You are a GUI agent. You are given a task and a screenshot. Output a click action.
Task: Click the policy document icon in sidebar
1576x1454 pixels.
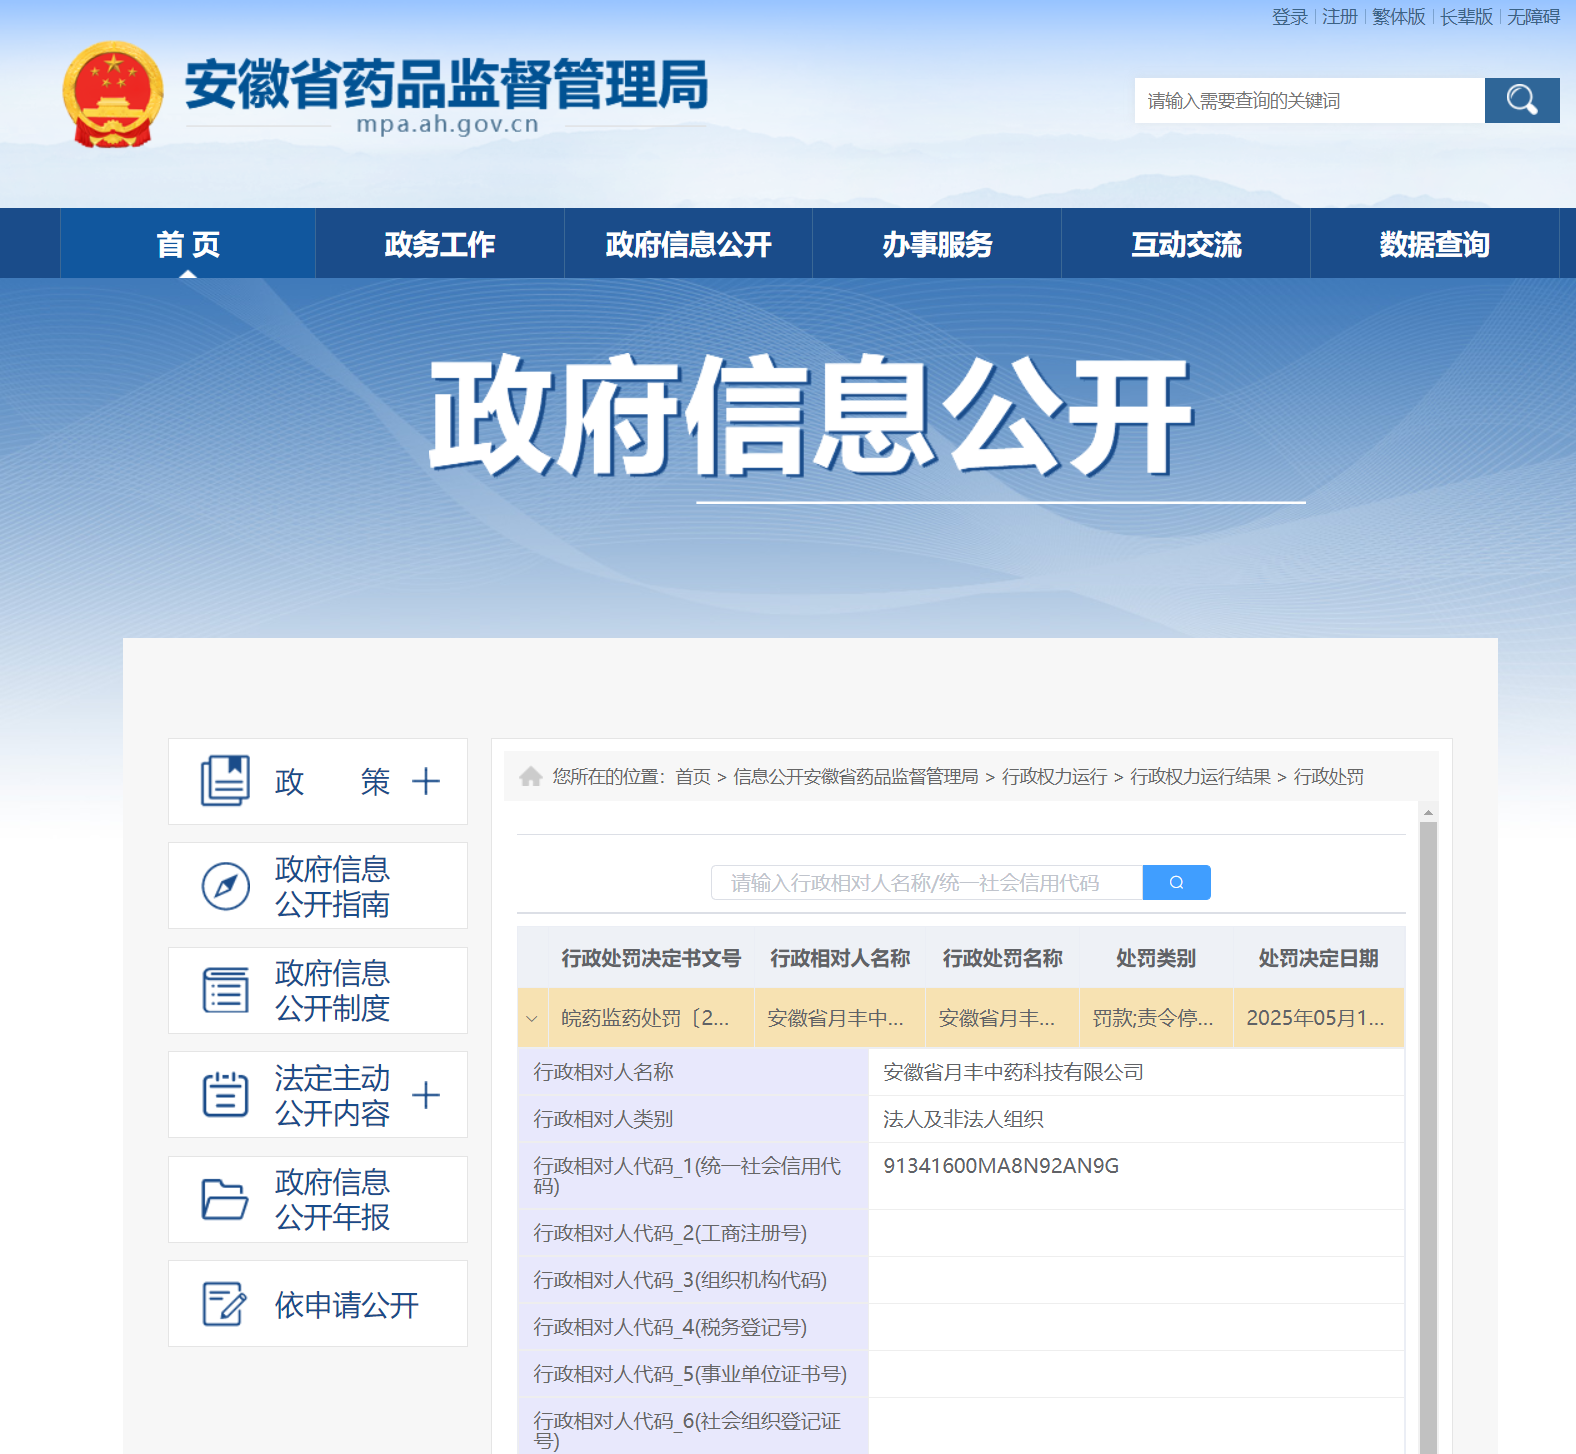pyautogui.click(x=225, y=781)
